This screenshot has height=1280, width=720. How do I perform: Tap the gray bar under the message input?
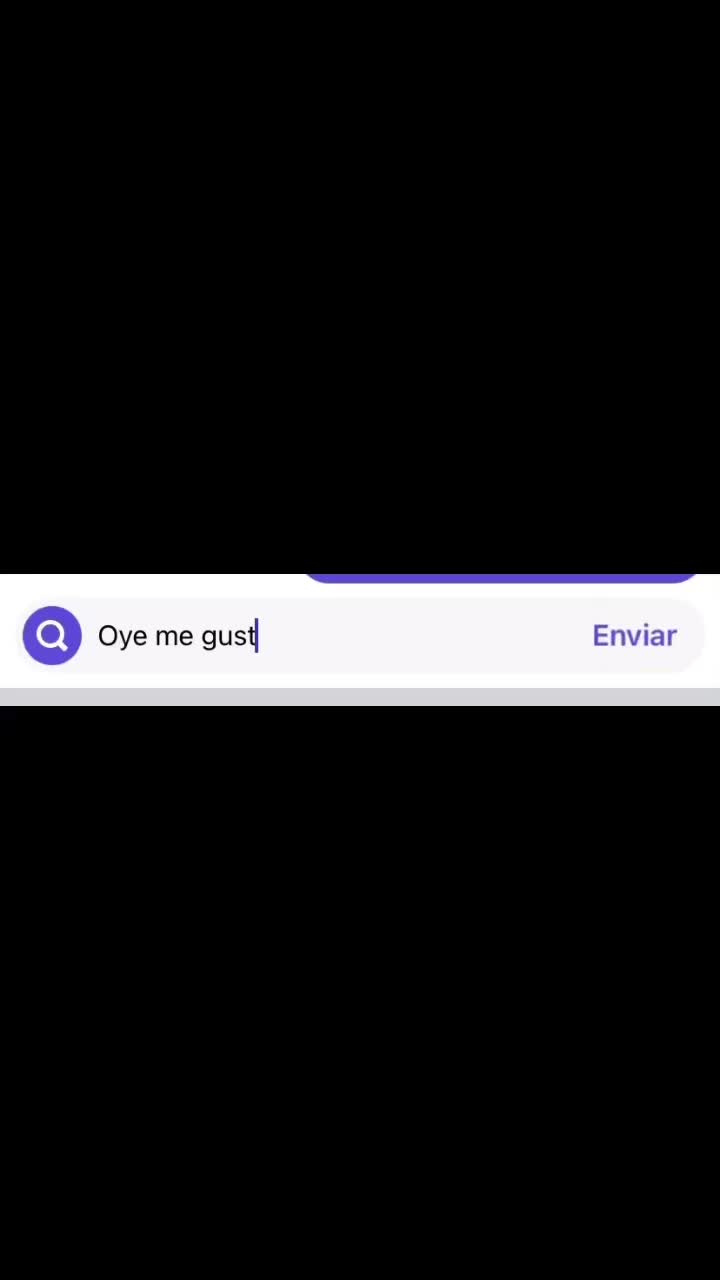pyautogui.click(x=360, y=697)
